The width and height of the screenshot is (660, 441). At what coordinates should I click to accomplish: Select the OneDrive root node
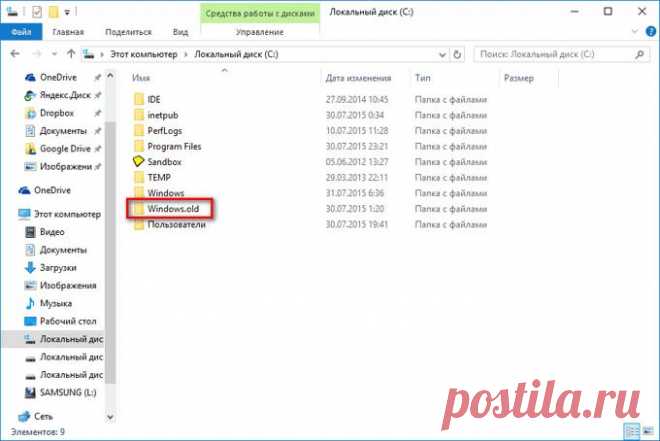click(52, 190)
